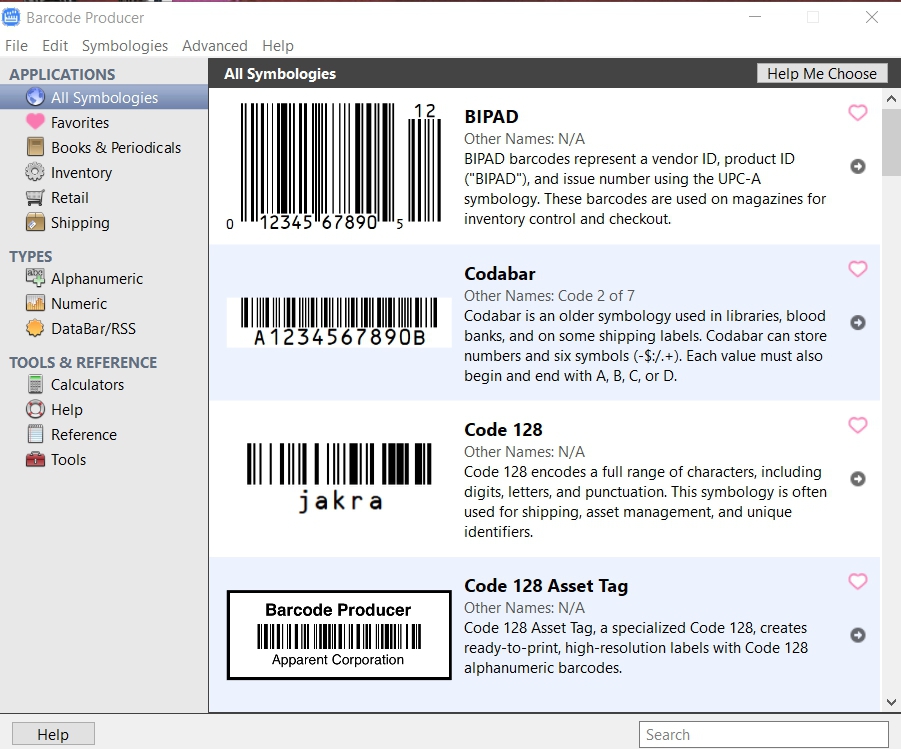Click the Asset Tag label thumbnail
The width and height of the screenshot is (901, 749).
click(x=339, y=635)
